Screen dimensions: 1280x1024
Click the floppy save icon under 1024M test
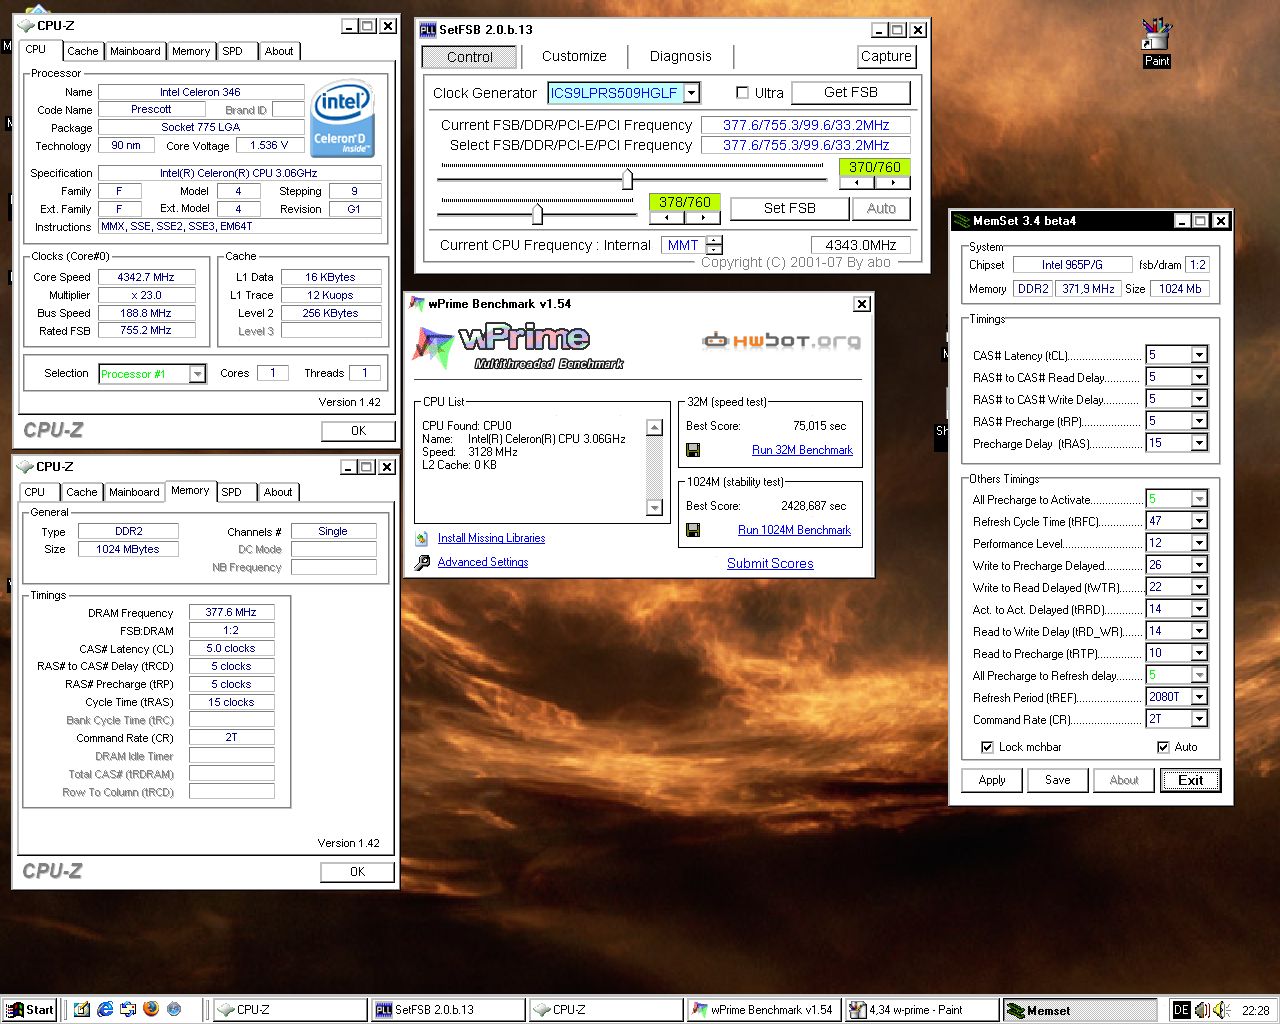tap(693, 530)
